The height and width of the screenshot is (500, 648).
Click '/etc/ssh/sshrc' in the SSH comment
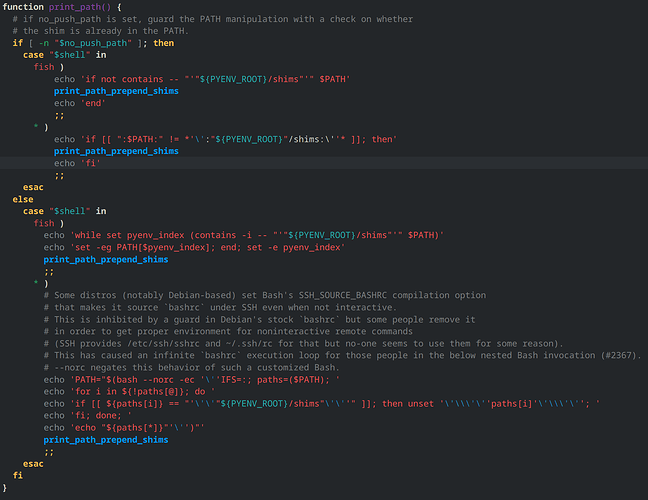pos(163,343)
